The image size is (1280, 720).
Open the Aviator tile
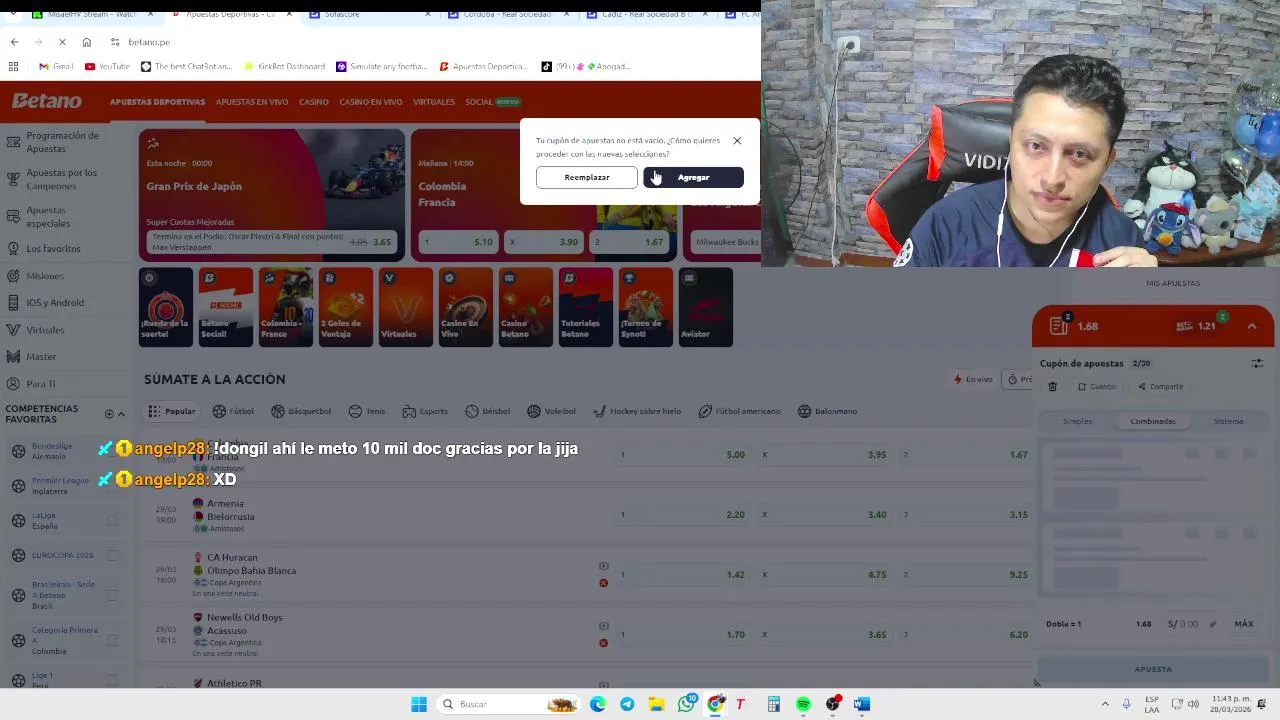pos(706,306)
